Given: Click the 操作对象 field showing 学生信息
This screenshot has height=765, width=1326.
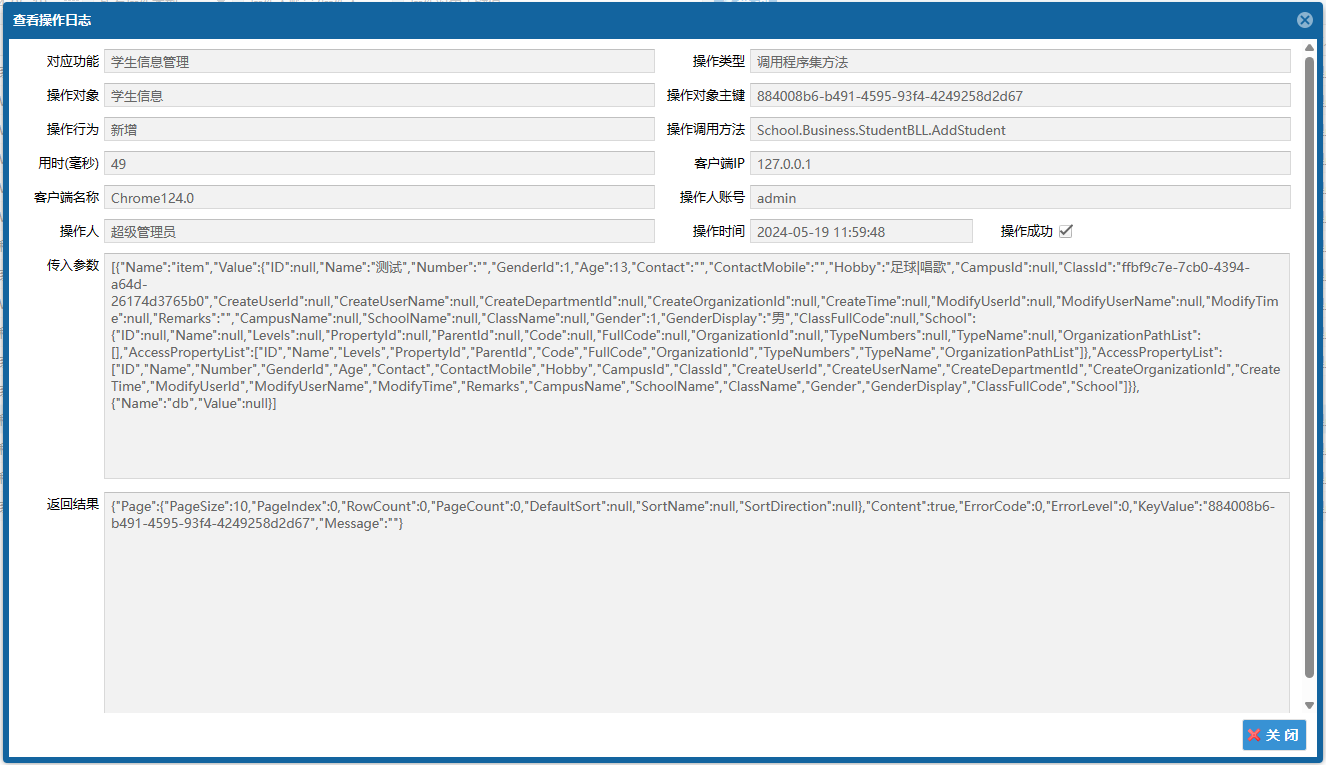Looking at the screenshot, I should click(379, 96).
